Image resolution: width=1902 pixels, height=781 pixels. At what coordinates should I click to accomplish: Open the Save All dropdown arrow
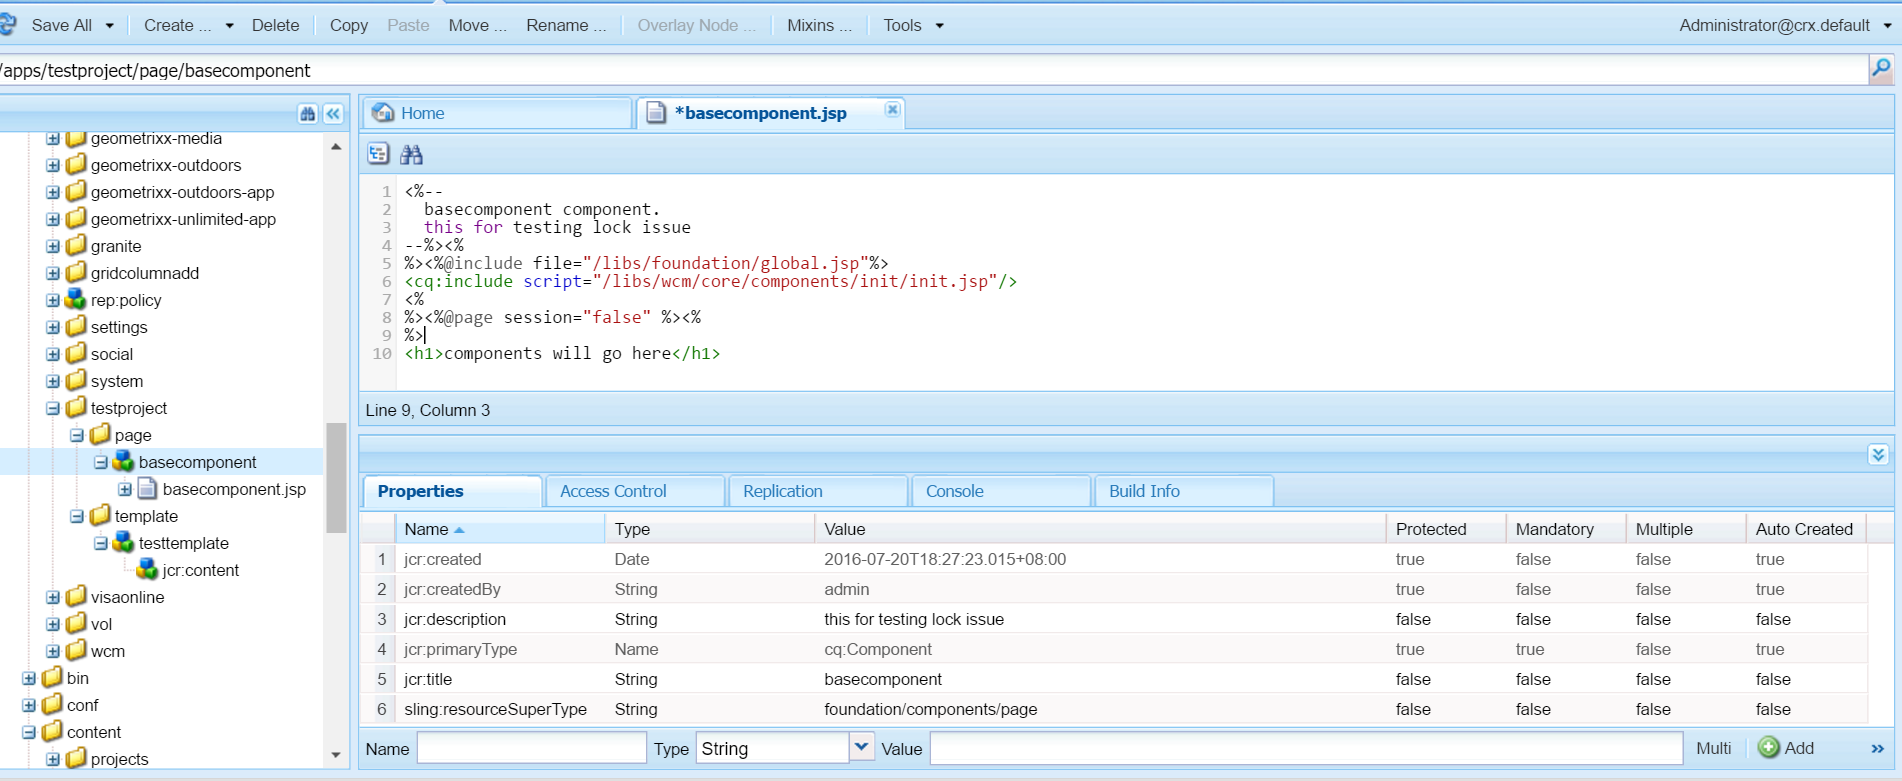tap(109, 26)
